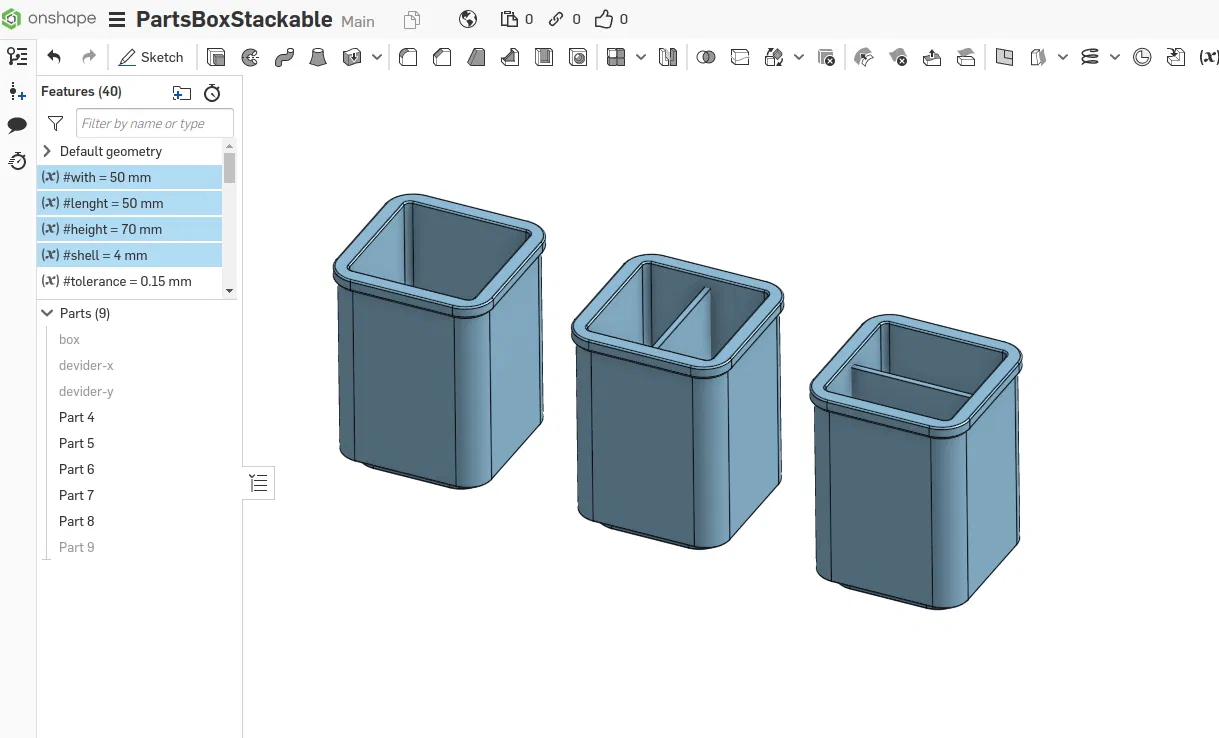Toggle the feature list panel icon
1219x738 pixels.
click(17, 57)
